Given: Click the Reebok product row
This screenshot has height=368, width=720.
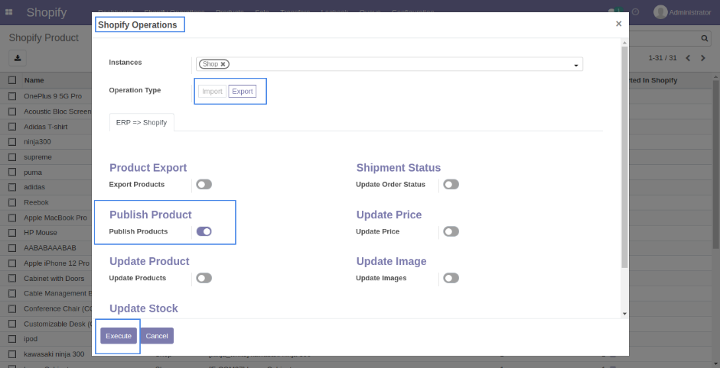Looking at the screenshot, I should pyautogui.click(x=36, y=202).
